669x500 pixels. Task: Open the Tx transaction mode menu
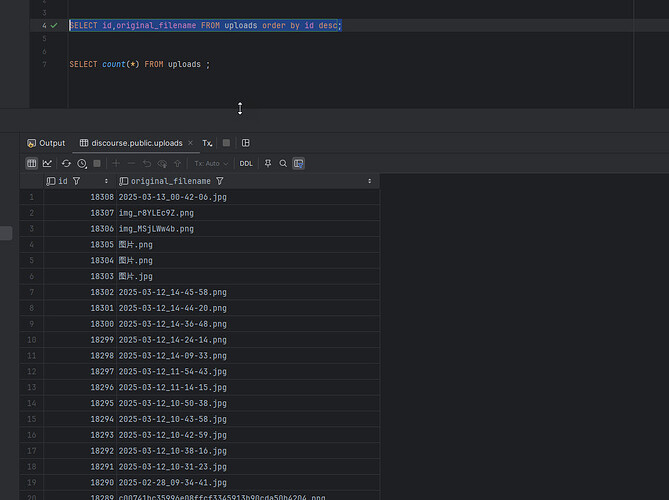[207, 143]
